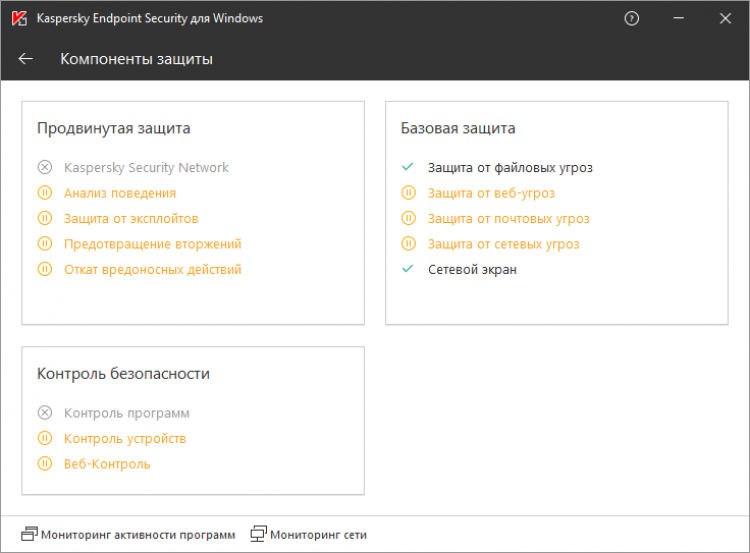The width and height of the screenshot is (750, 553).
Task: Click the checkmark beside Защита от файловых угроз
Action: (407, 168)
